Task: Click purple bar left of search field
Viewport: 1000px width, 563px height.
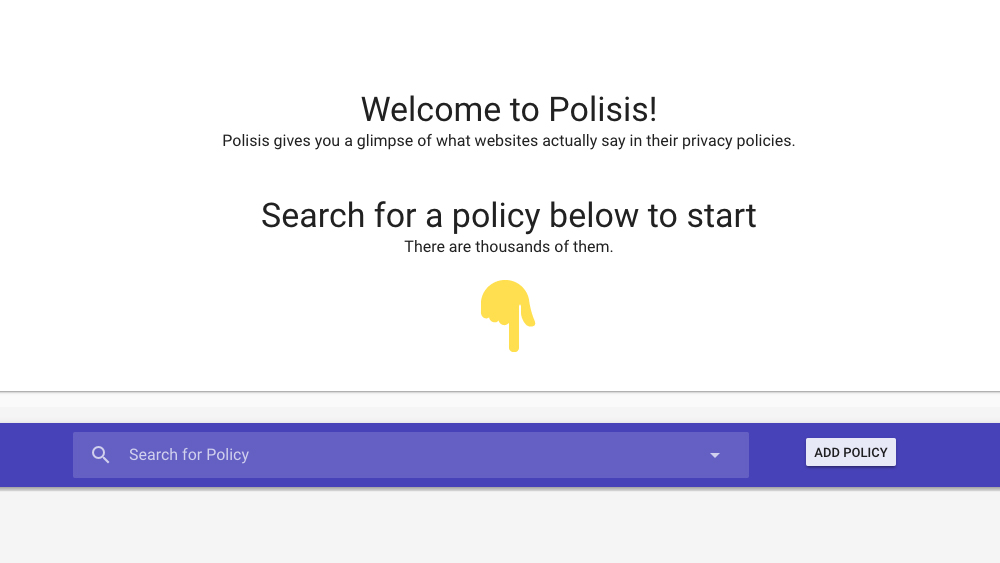Action: click(36, 455)
